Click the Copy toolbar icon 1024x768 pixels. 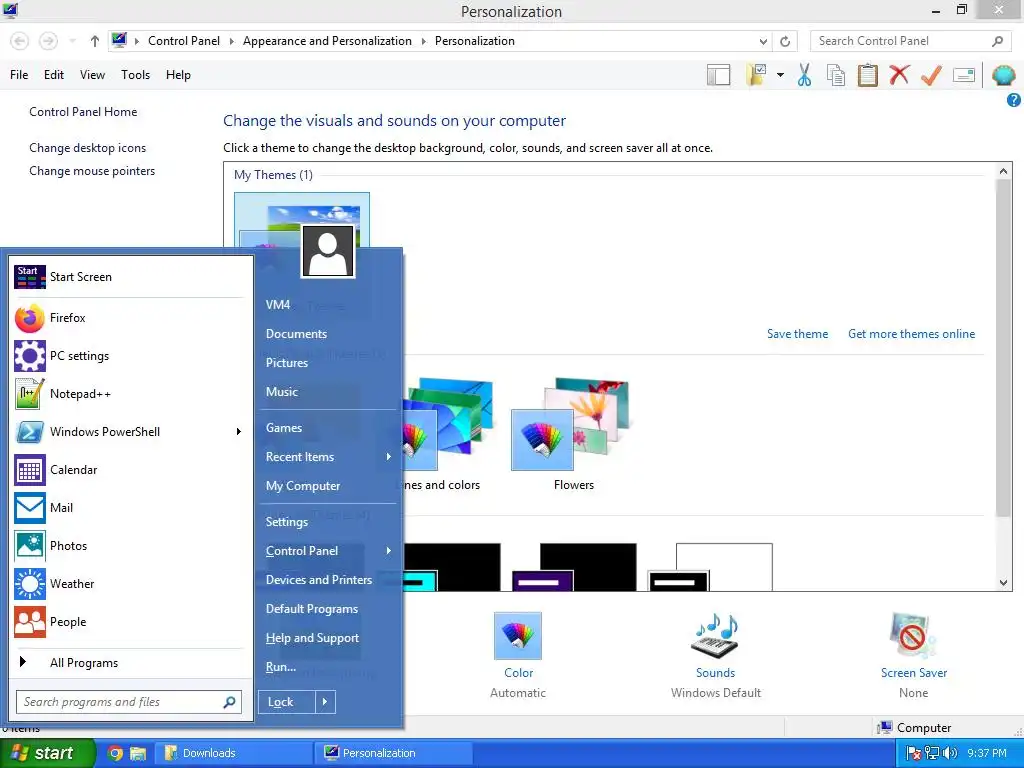click(x=836, y=75)
